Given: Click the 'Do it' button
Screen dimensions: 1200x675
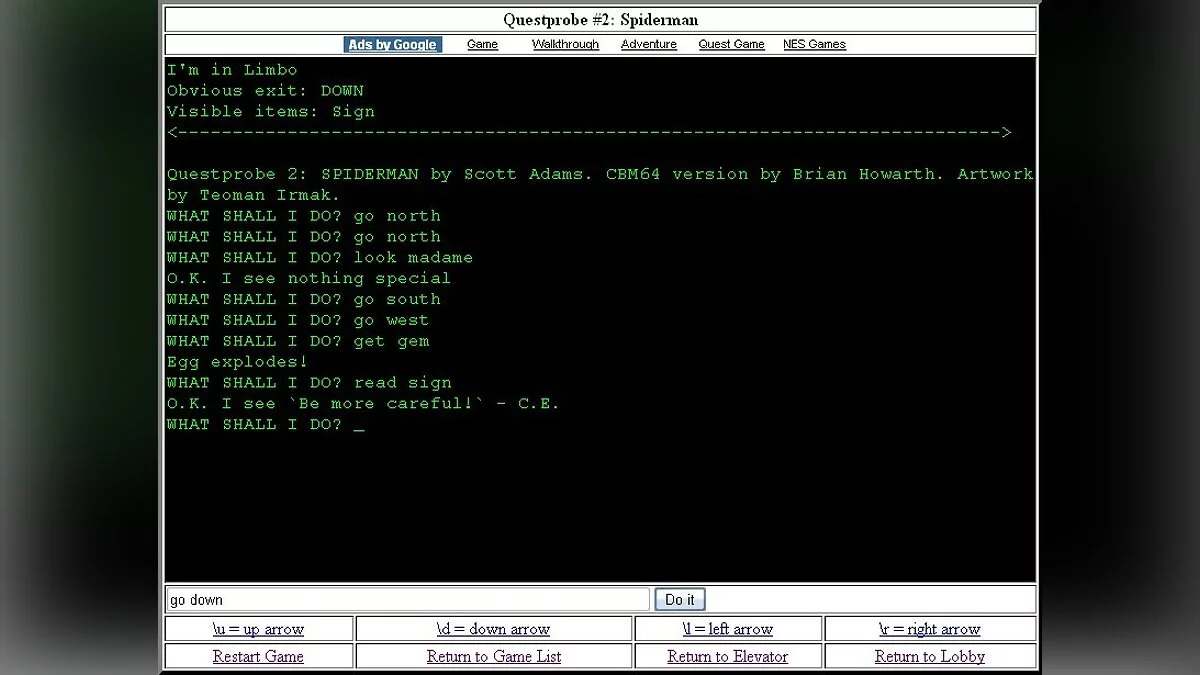Looking at the screenshot, I should (x=680, y=599).
